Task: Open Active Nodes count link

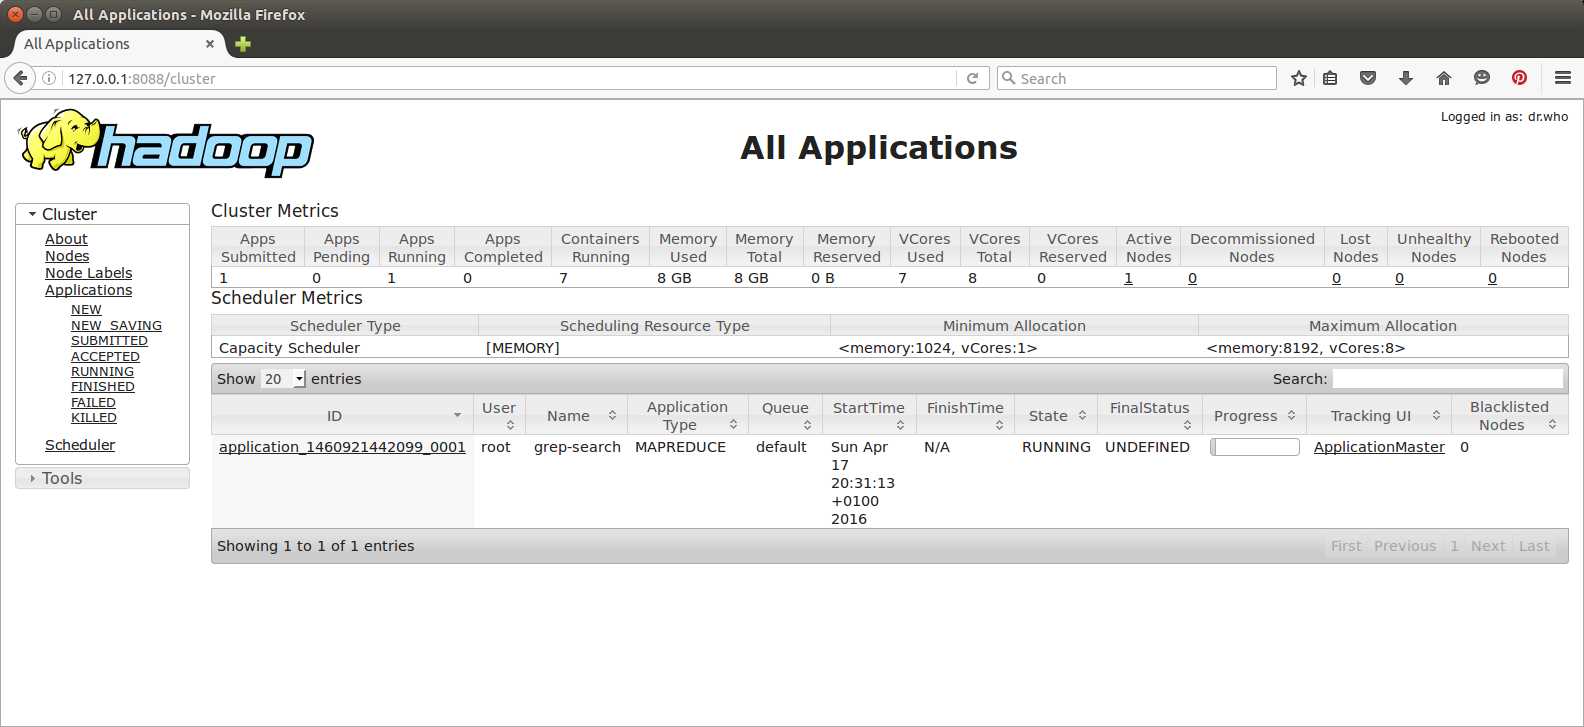Action: coord(1128,278)
